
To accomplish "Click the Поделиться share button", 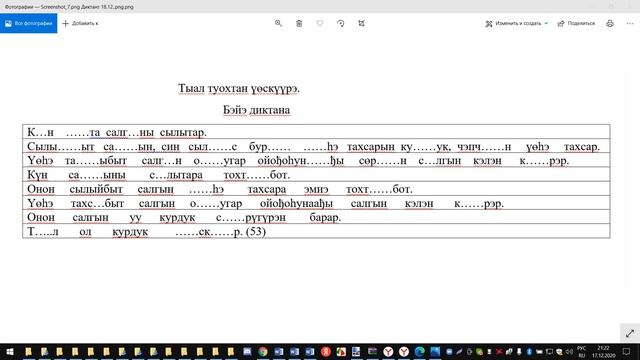I will point(576,23).
